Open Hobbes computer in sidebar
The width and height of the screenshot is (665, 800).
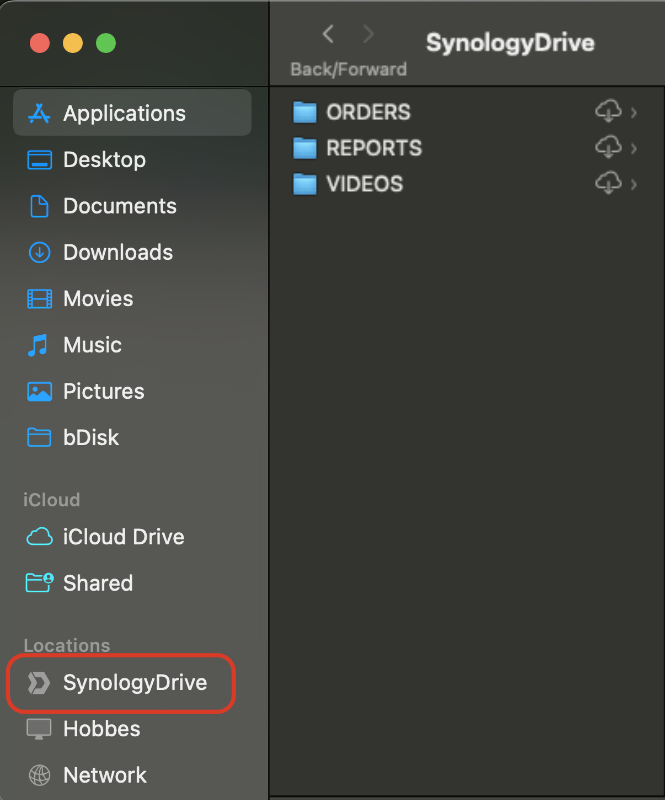point(132,729)
